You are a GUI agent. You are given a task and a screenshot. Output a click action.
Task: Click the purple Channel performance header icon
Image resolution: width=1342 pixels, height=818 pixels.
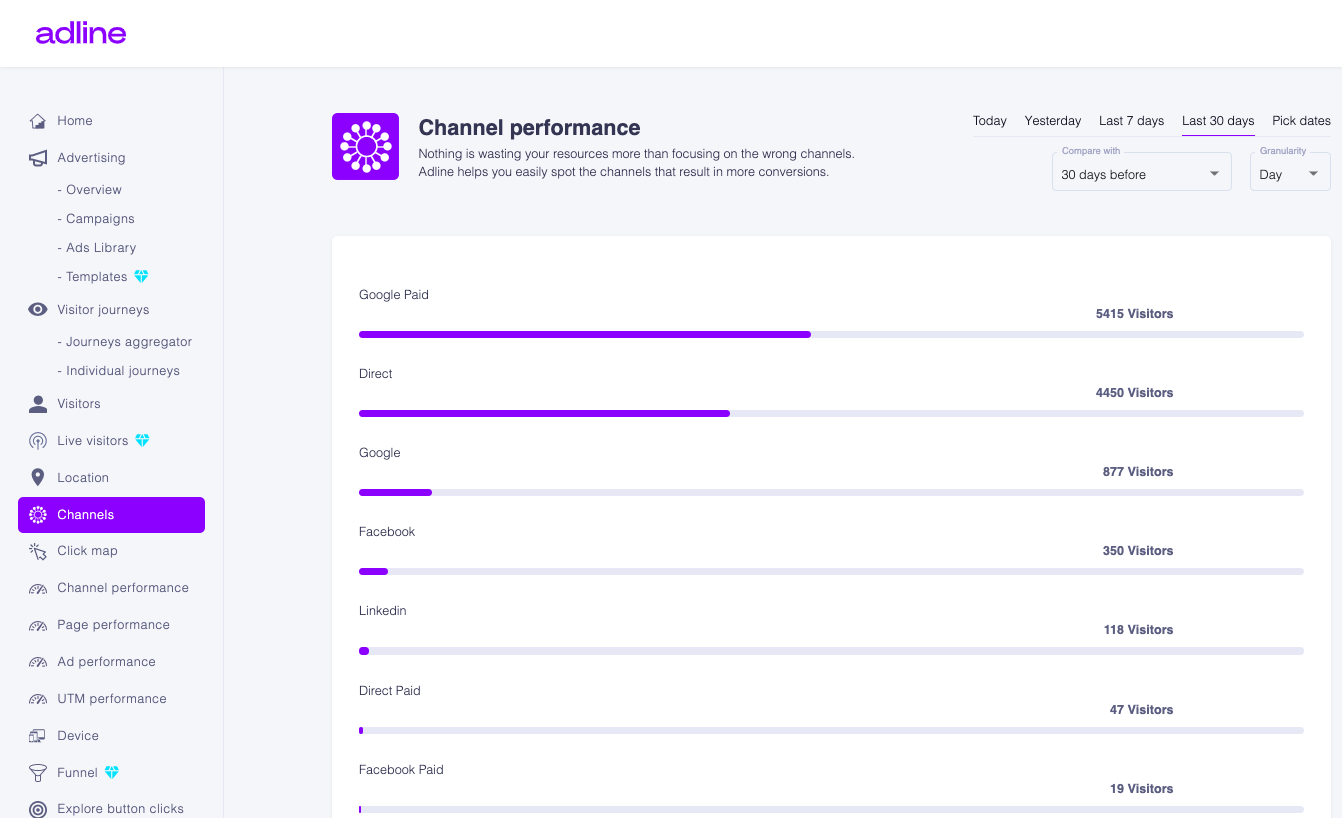click(366, 146)
